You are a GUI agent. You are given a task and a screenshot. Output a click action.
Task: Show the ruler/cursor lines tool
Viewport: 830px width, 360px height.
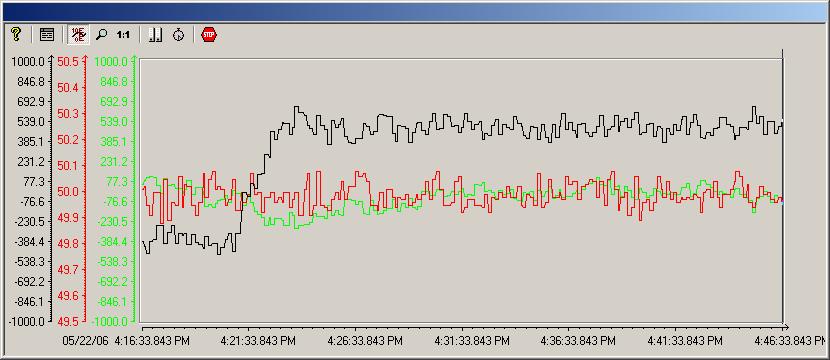(x=155, y=35)
